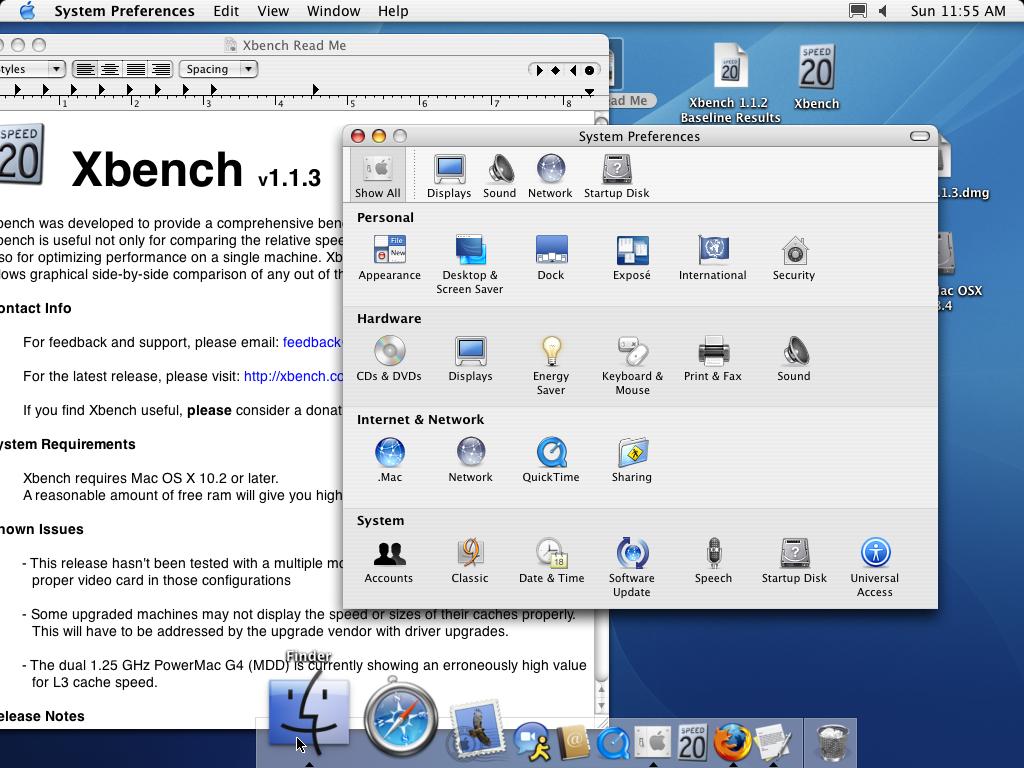Click Displays in the preferences toolbar

449,176
